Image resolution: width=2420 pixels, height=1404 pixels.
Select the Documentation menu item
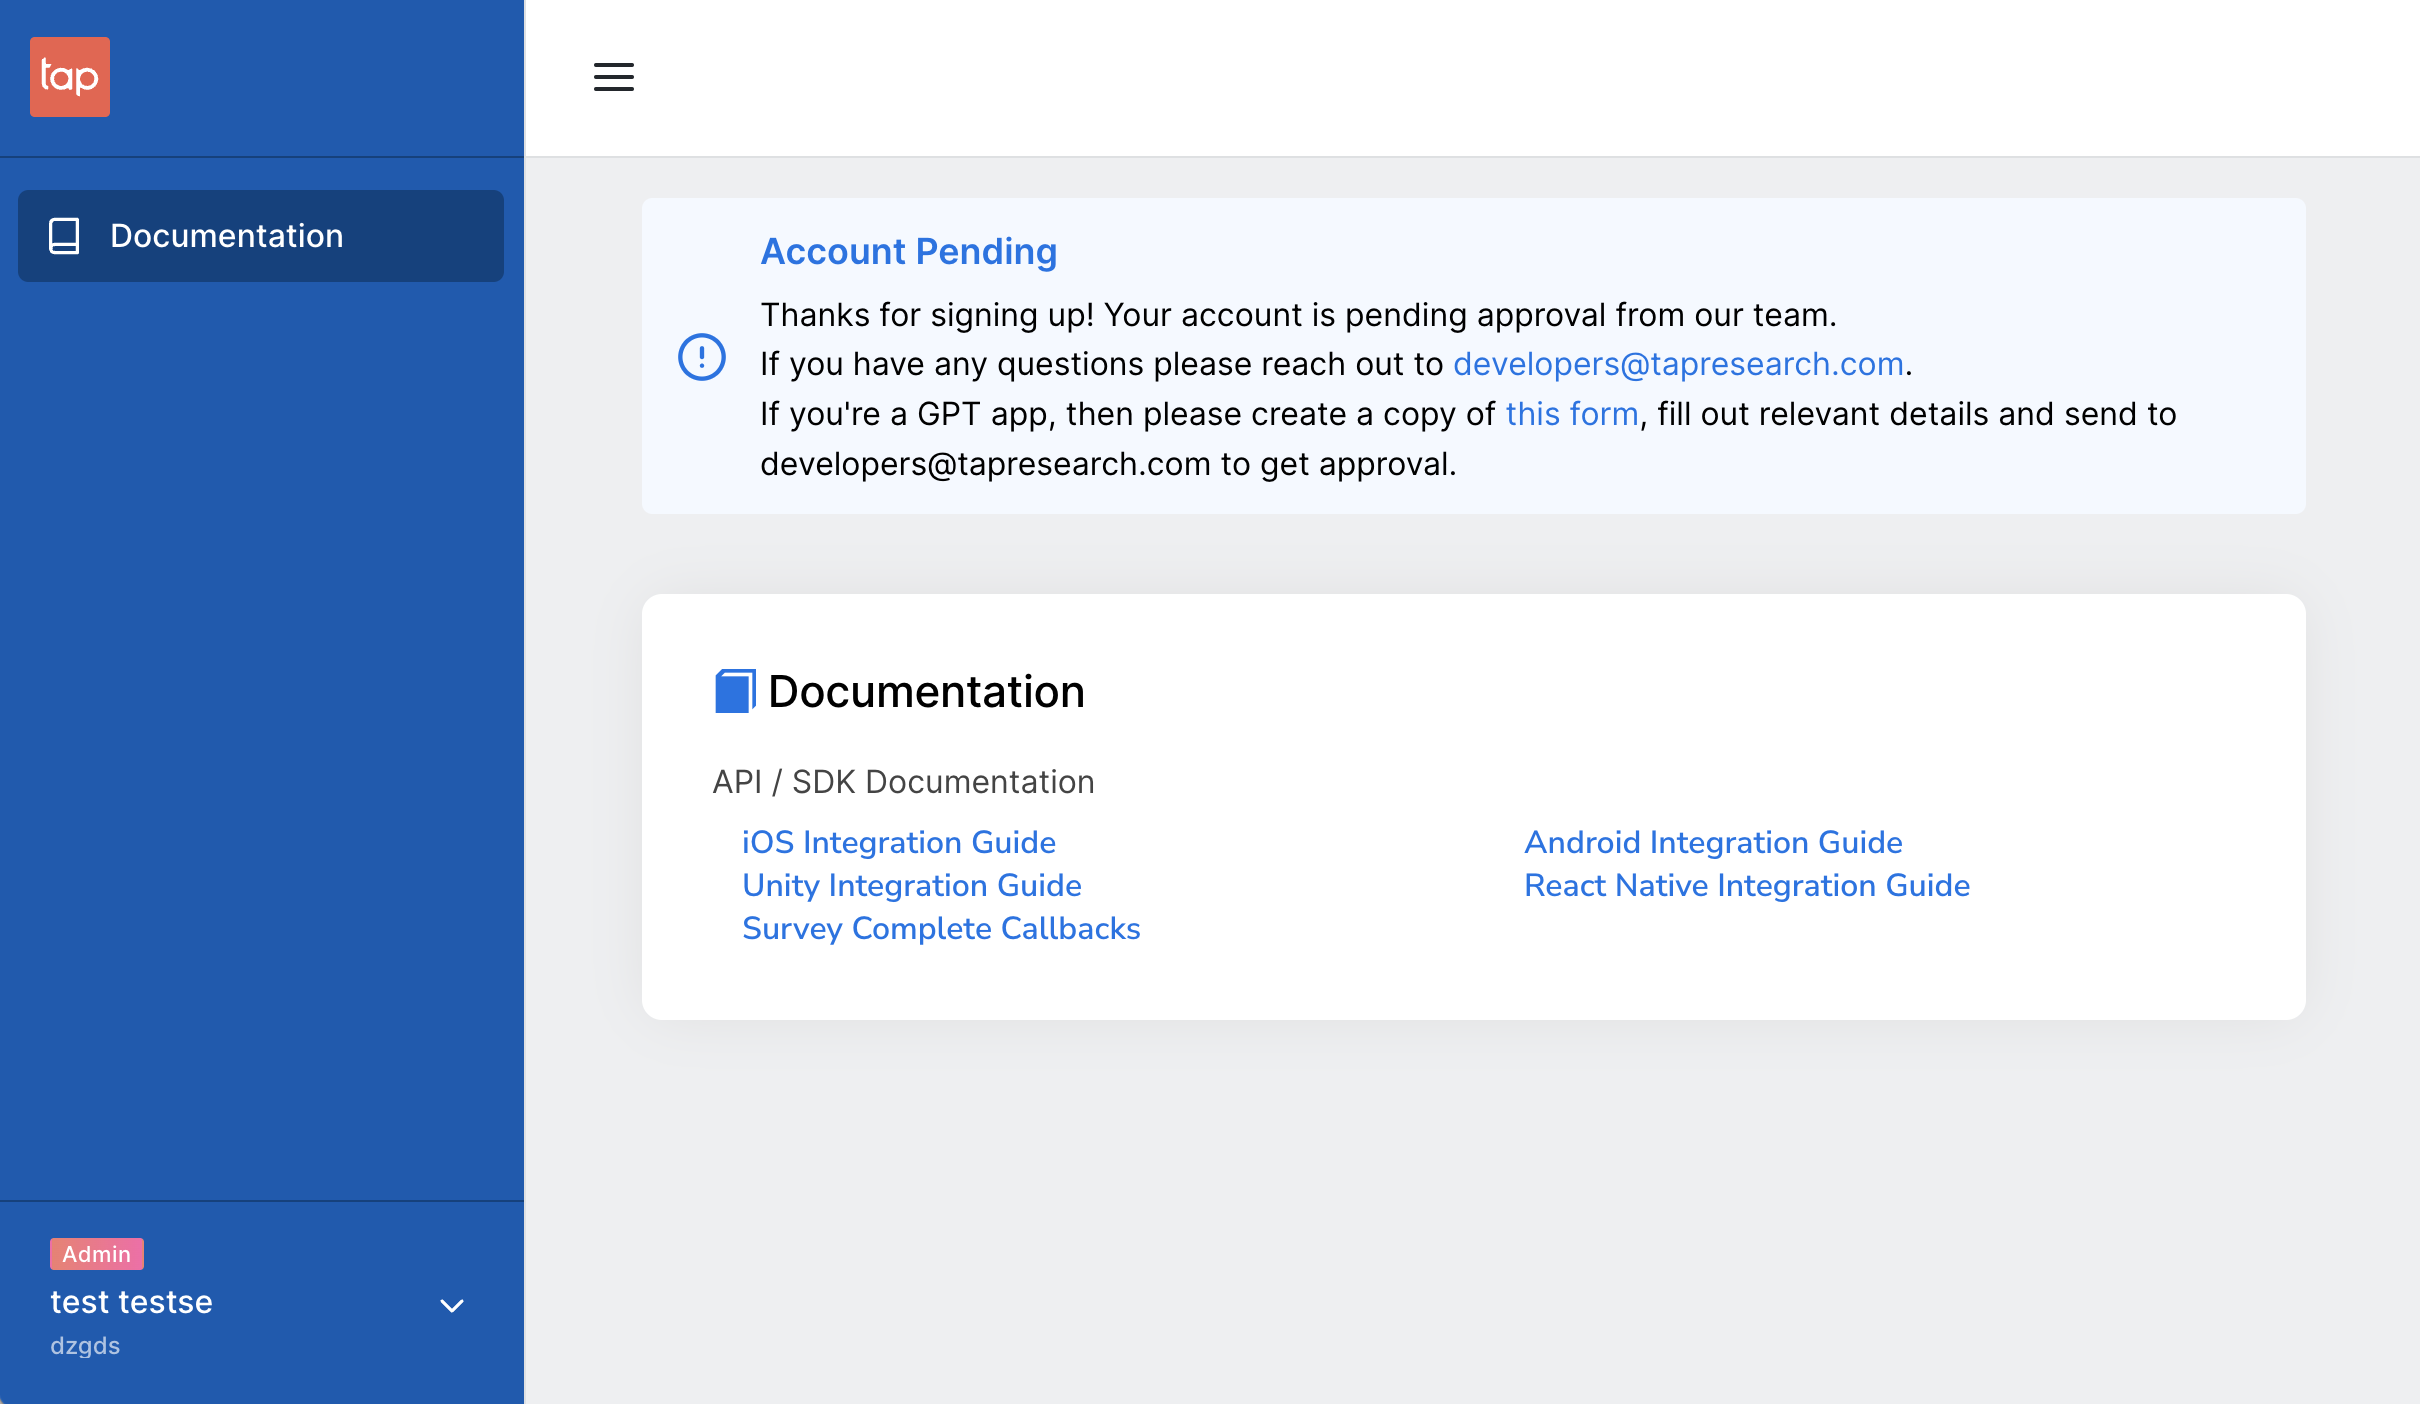[261, 236]
